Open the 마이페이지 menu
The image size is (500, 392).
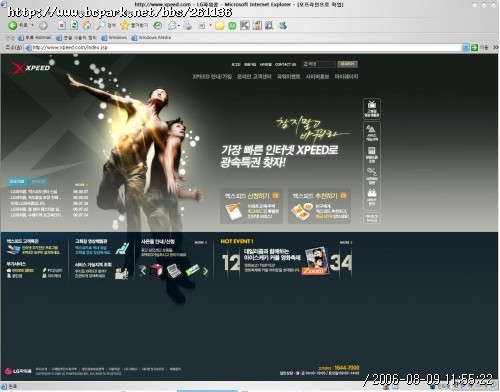(346, 77)
